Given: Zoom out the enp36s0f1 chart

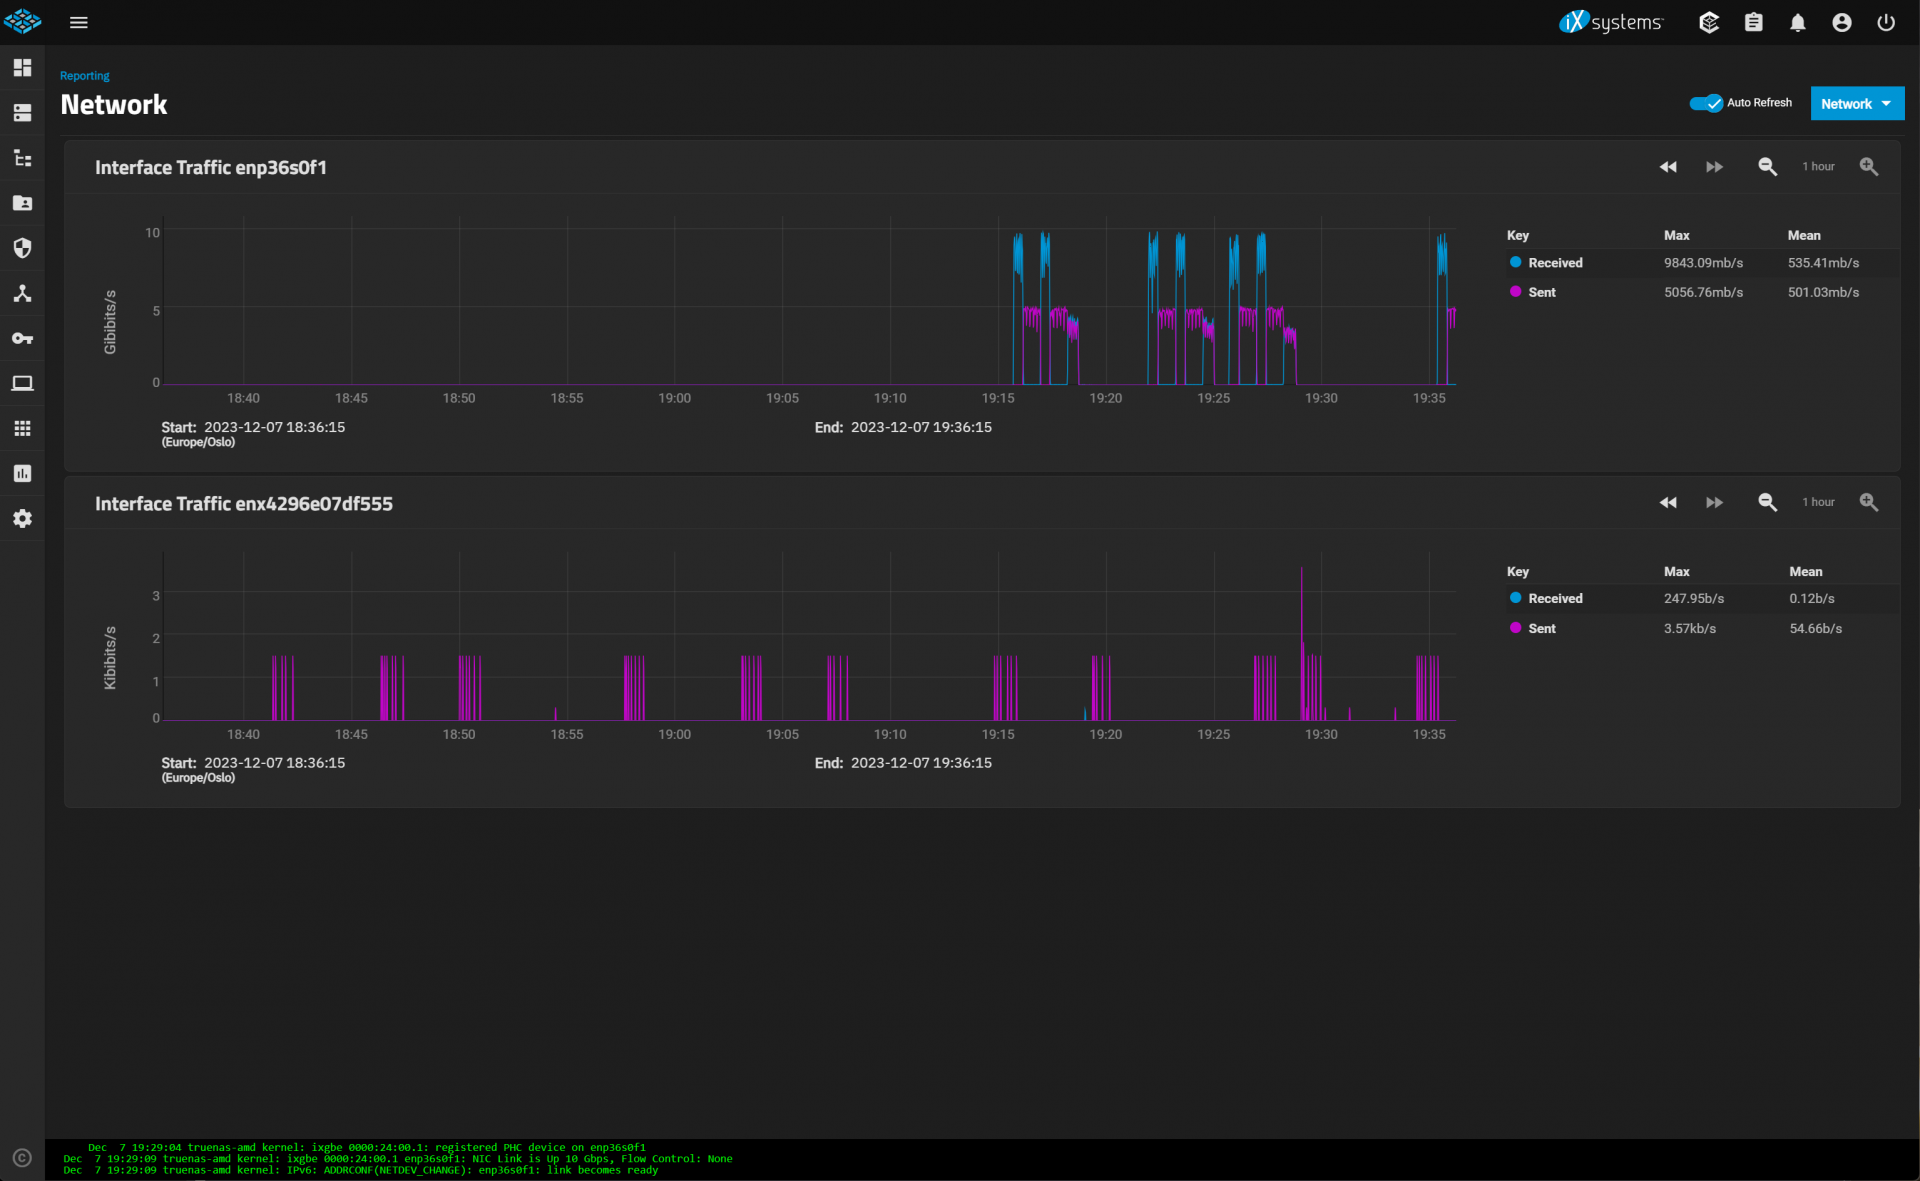Looking at the screenshot, I should (1767, 167).
